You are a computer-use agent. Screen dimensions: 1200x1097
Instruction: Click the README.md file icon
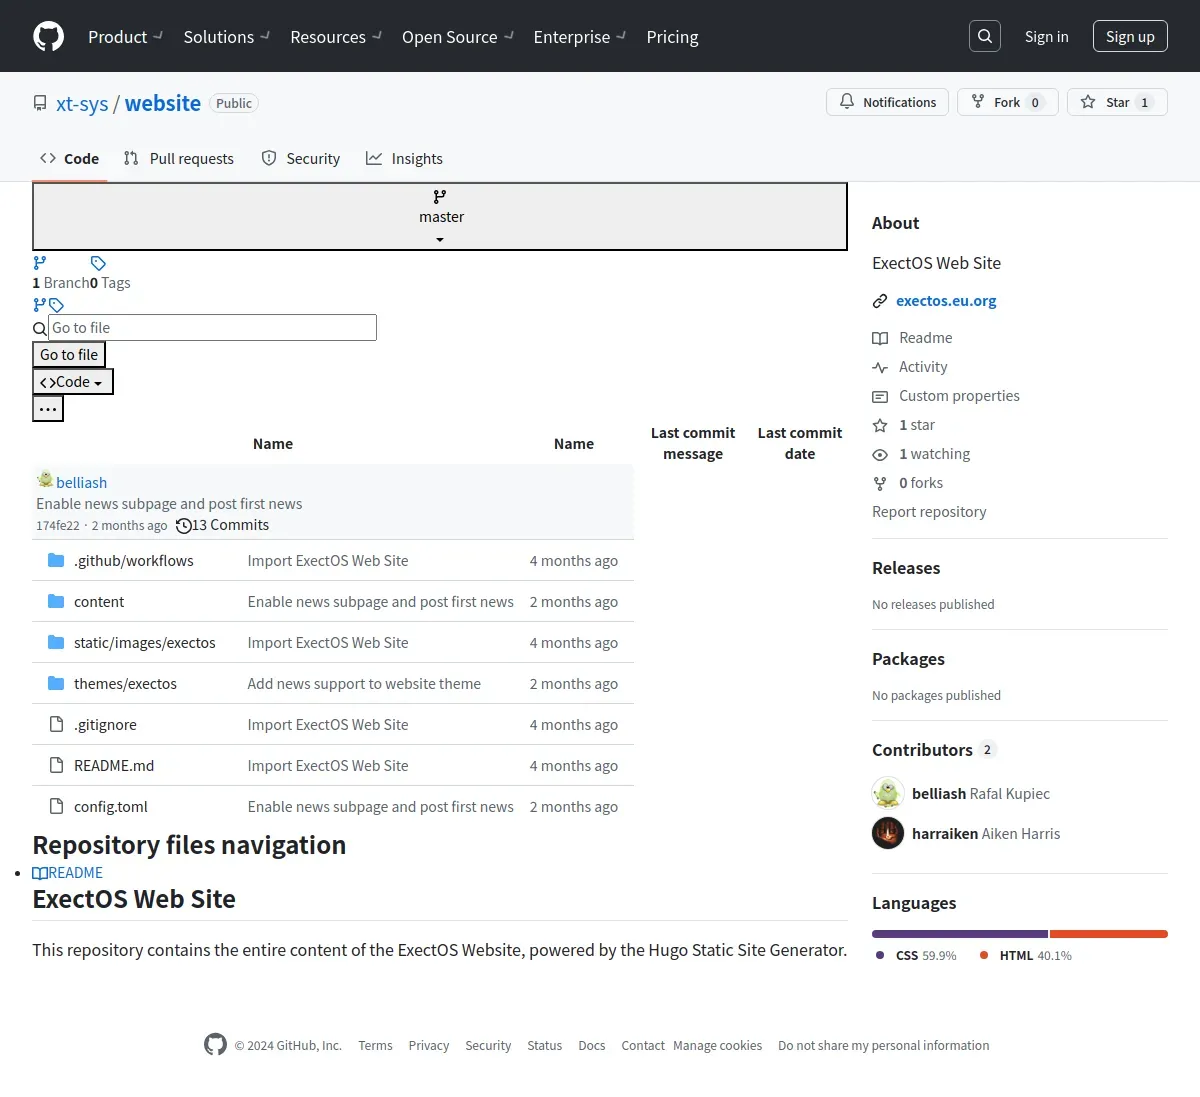[x=57, y=765]
